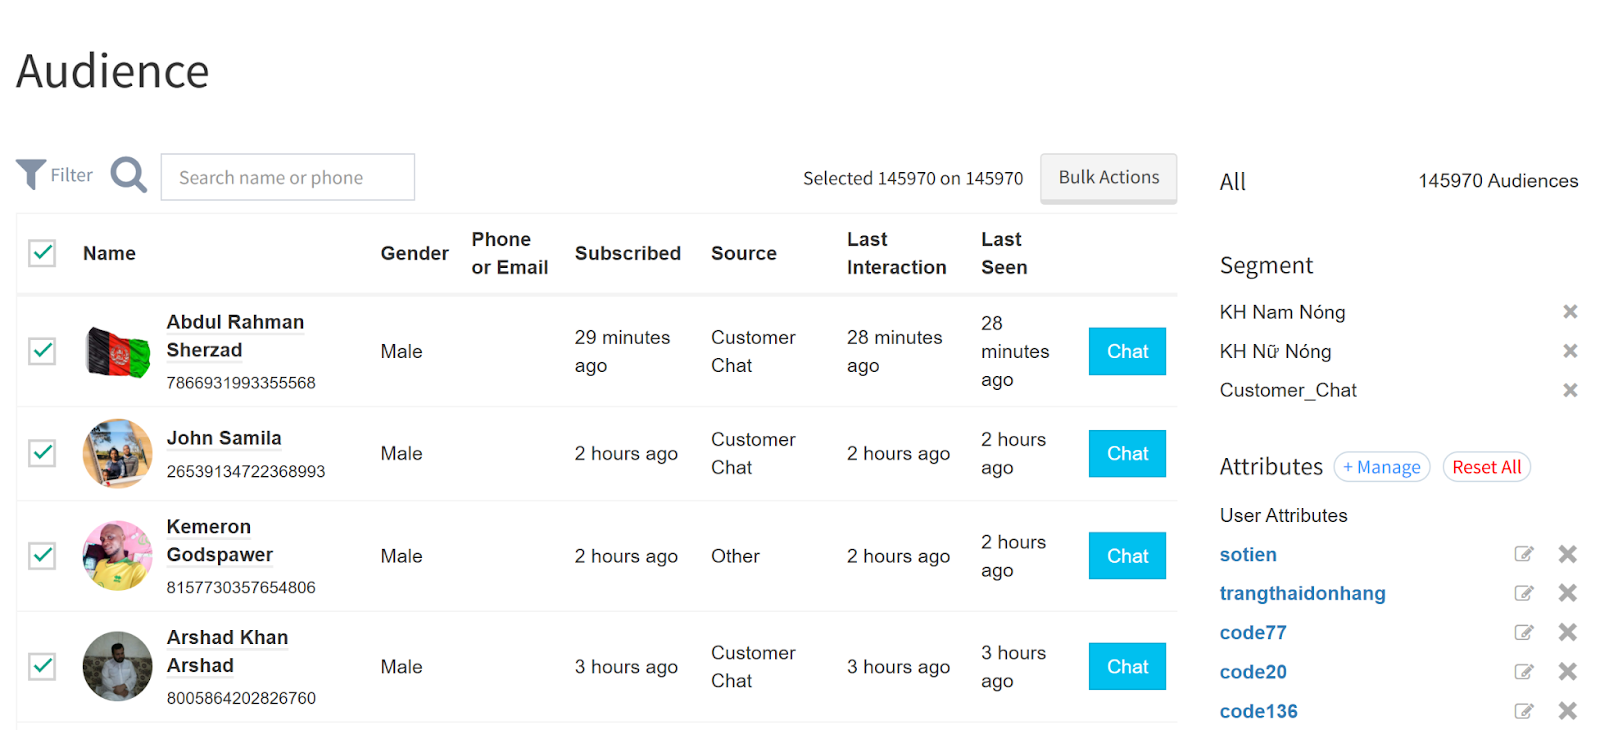This screenshot has height=730, width=1600.
Task: Chat with John Samila
Action: (1127, 453)
